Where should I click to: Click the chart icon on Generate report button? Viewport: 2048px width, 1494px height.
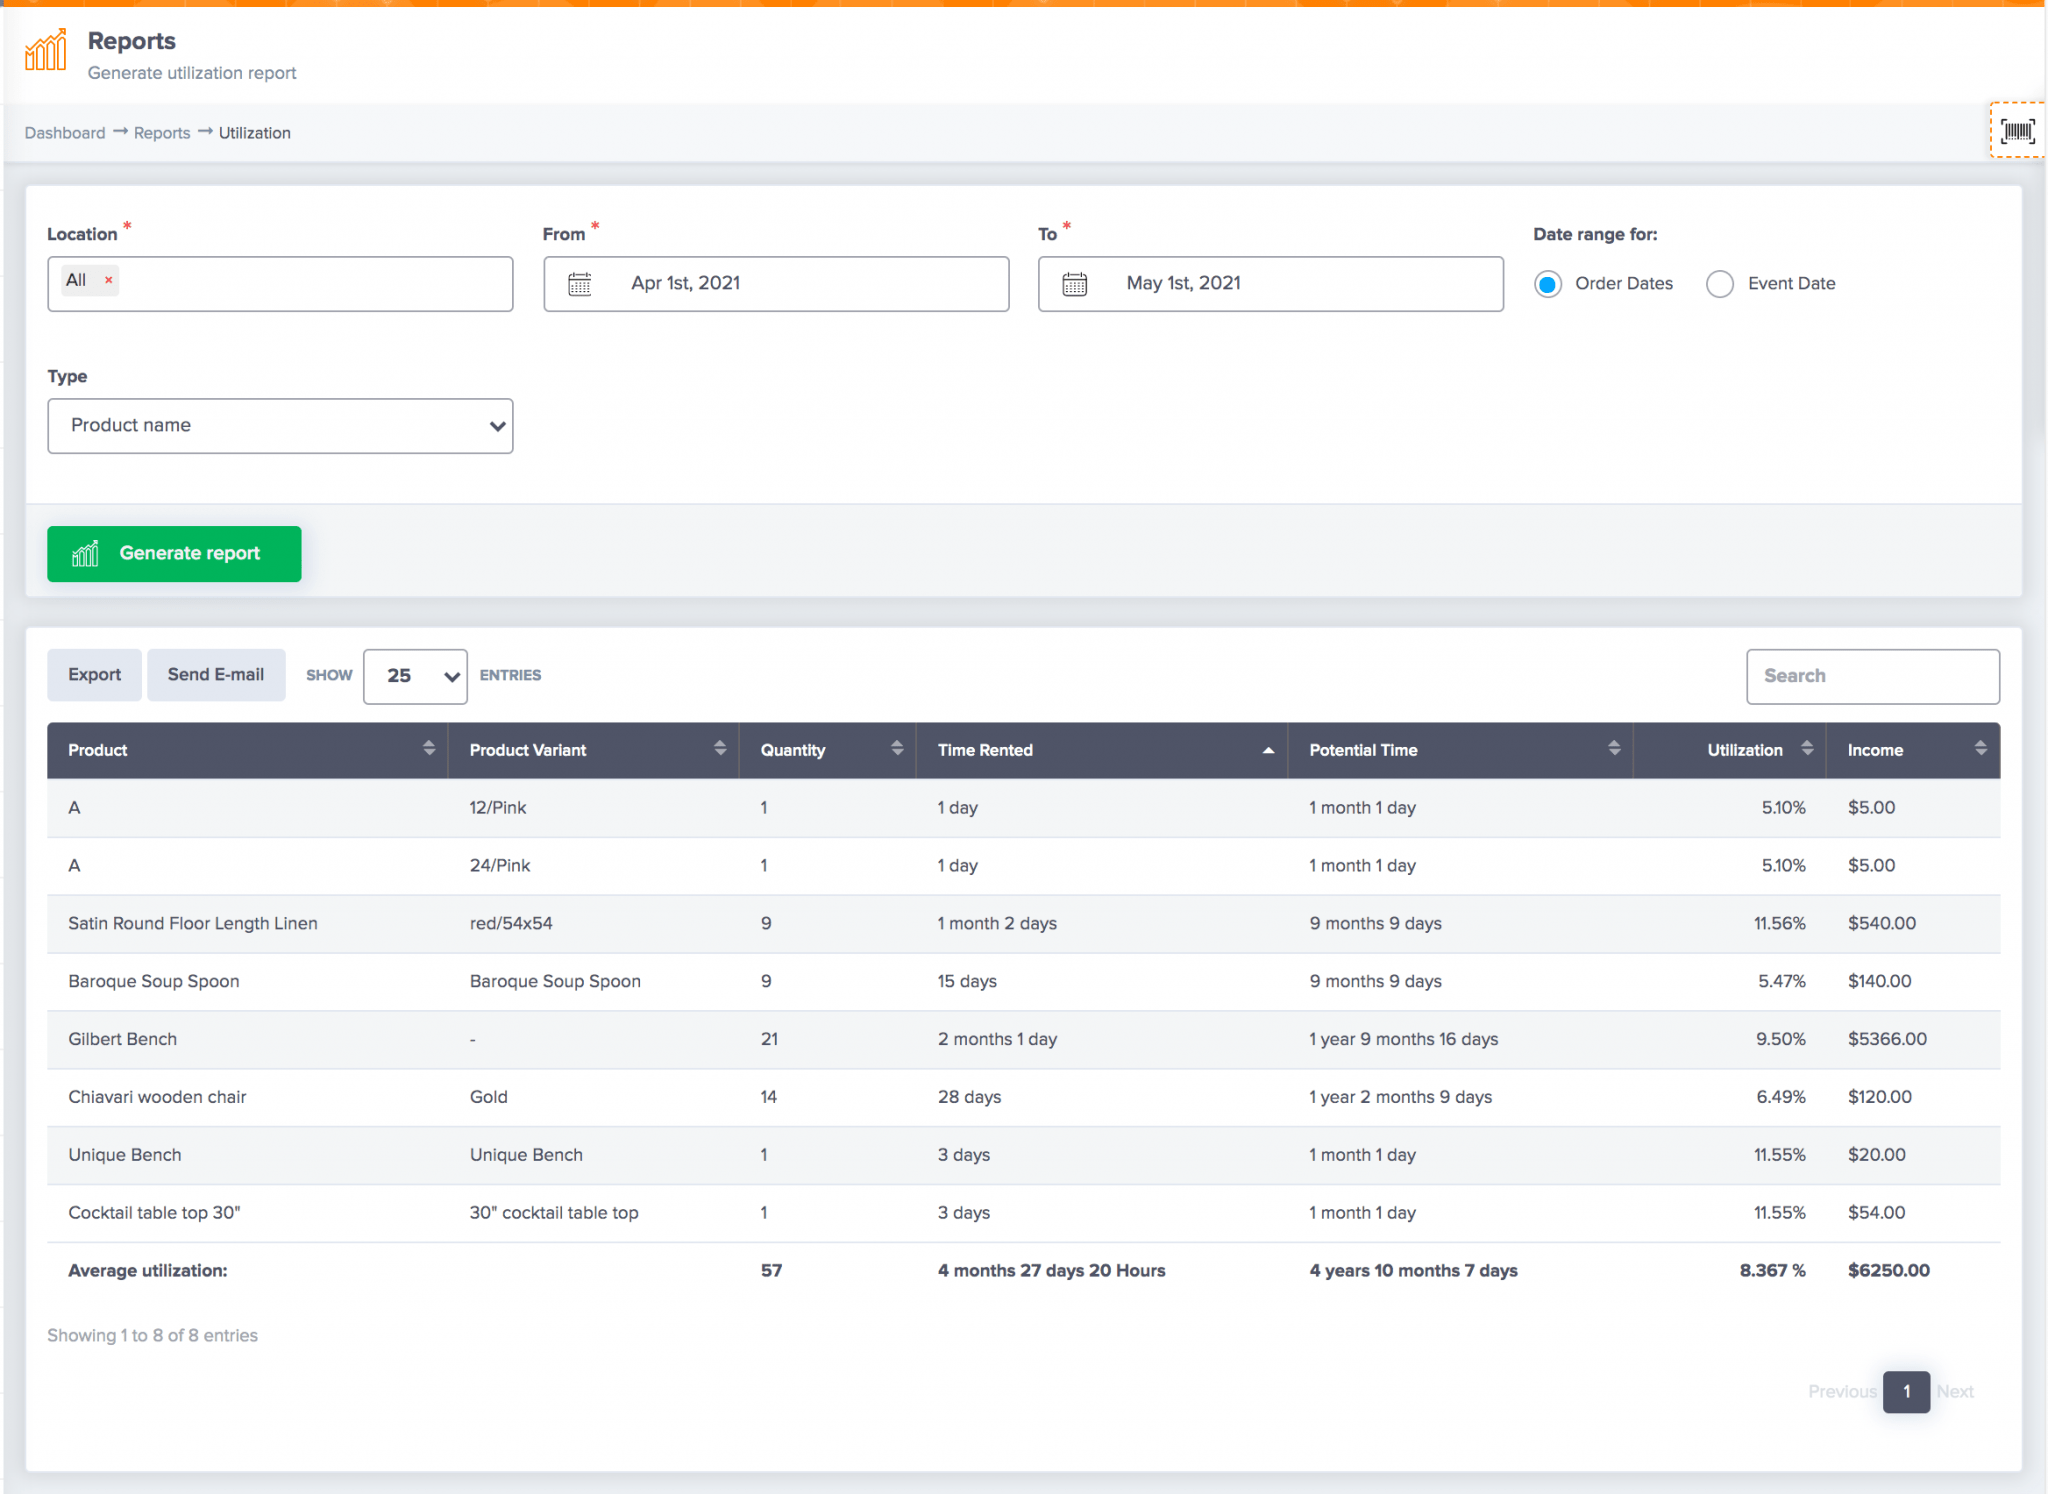(x=84, y=553)
